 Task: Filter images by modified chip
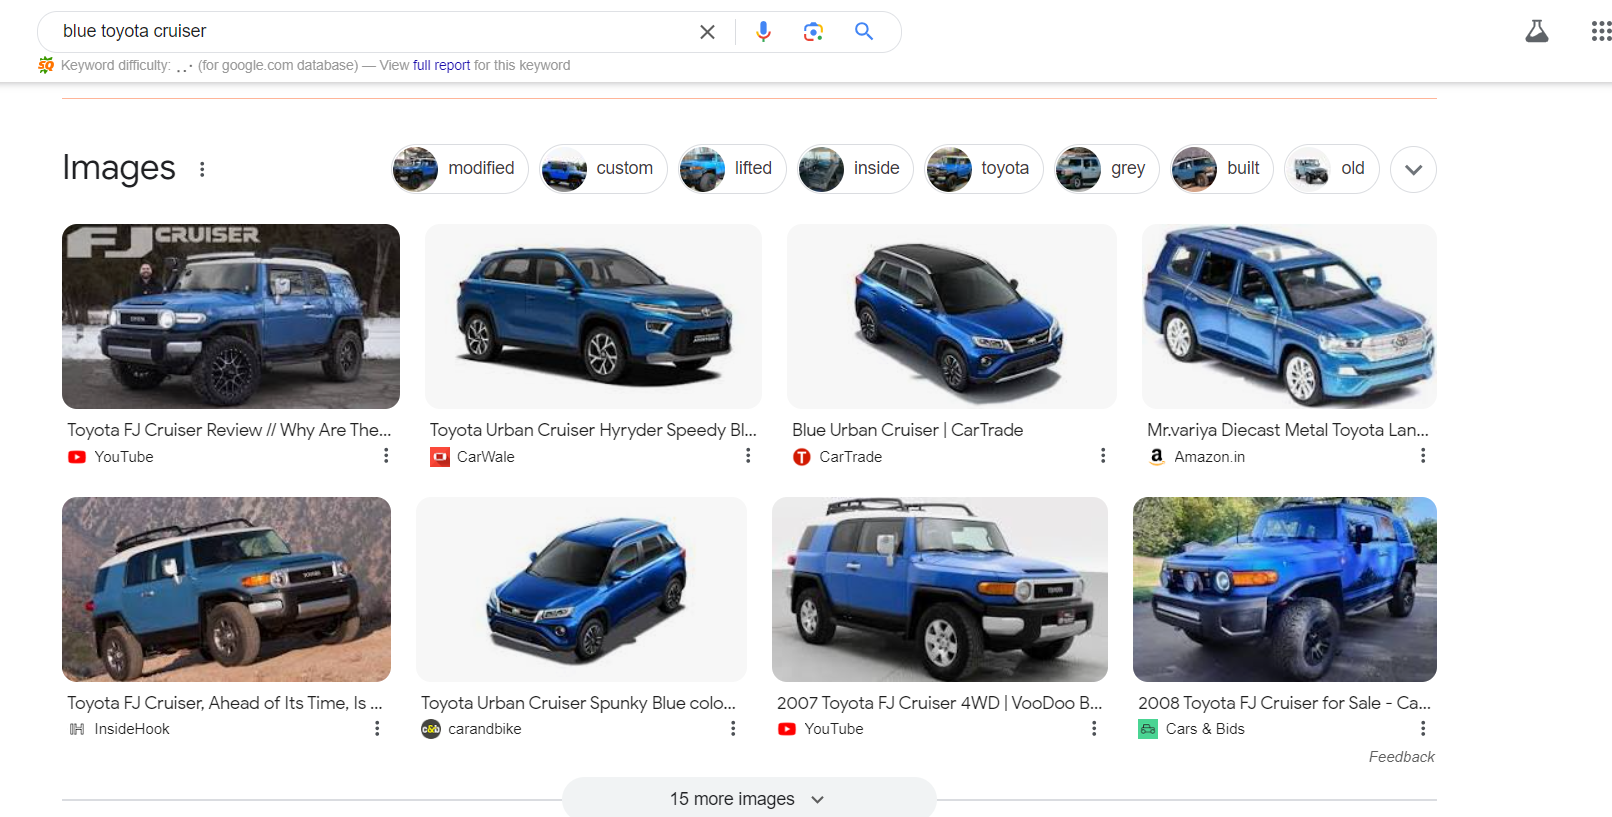point(460,169)
